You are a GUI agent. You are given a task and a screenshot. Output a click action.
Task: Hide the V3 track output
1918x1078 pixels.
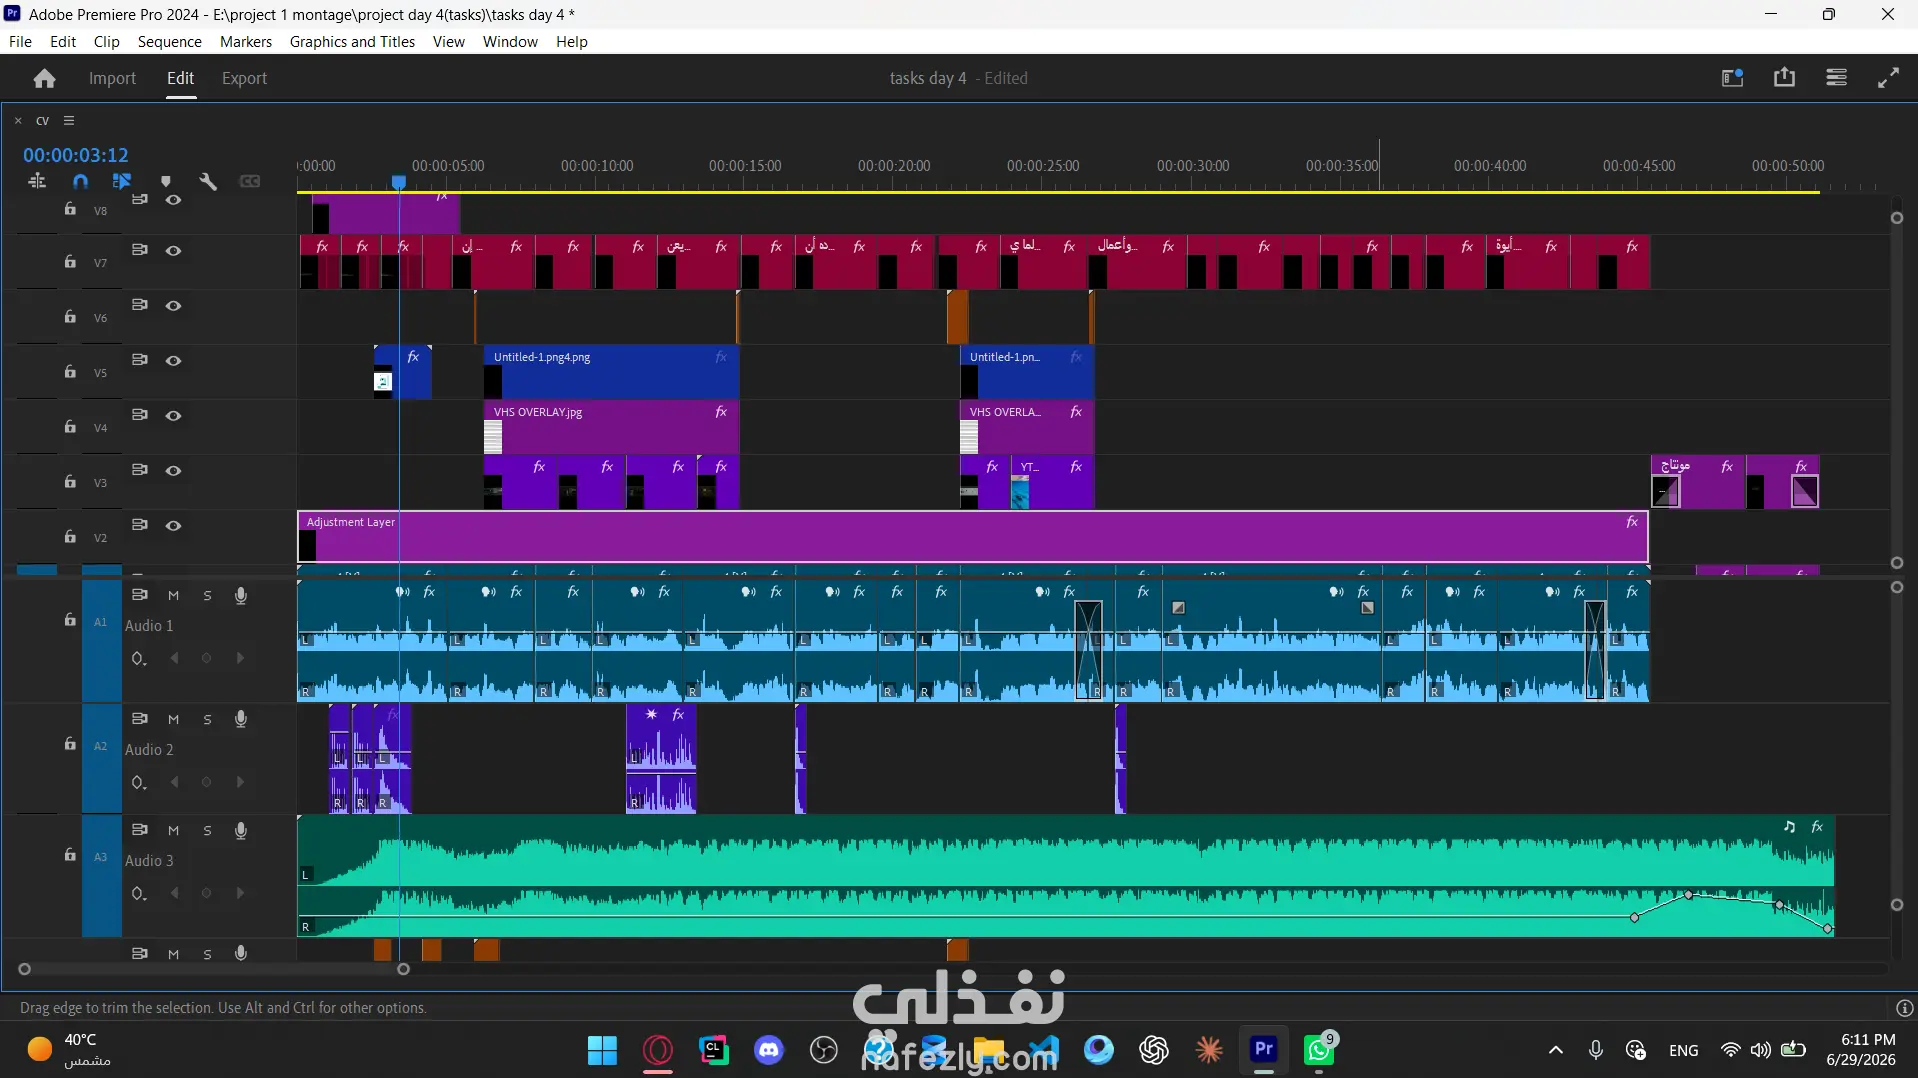click(x=173, y=470)
